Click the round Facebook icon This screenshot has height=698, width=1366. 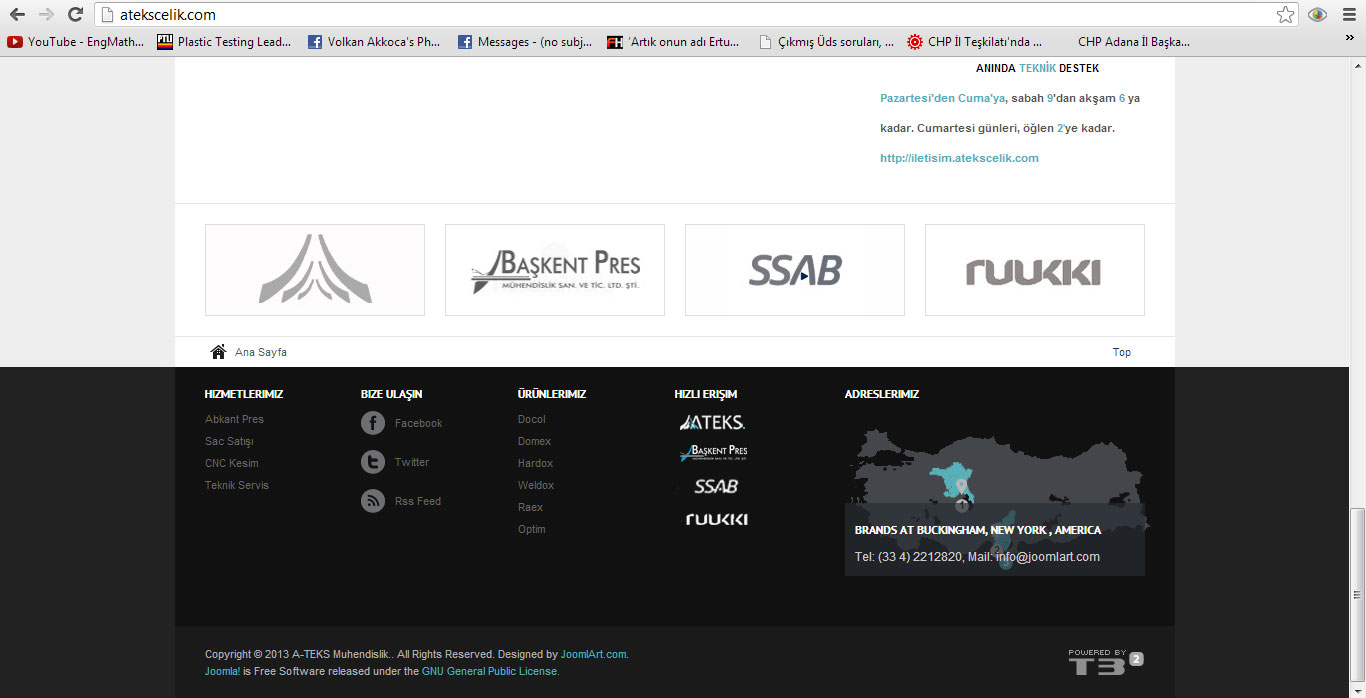(373, 423)
